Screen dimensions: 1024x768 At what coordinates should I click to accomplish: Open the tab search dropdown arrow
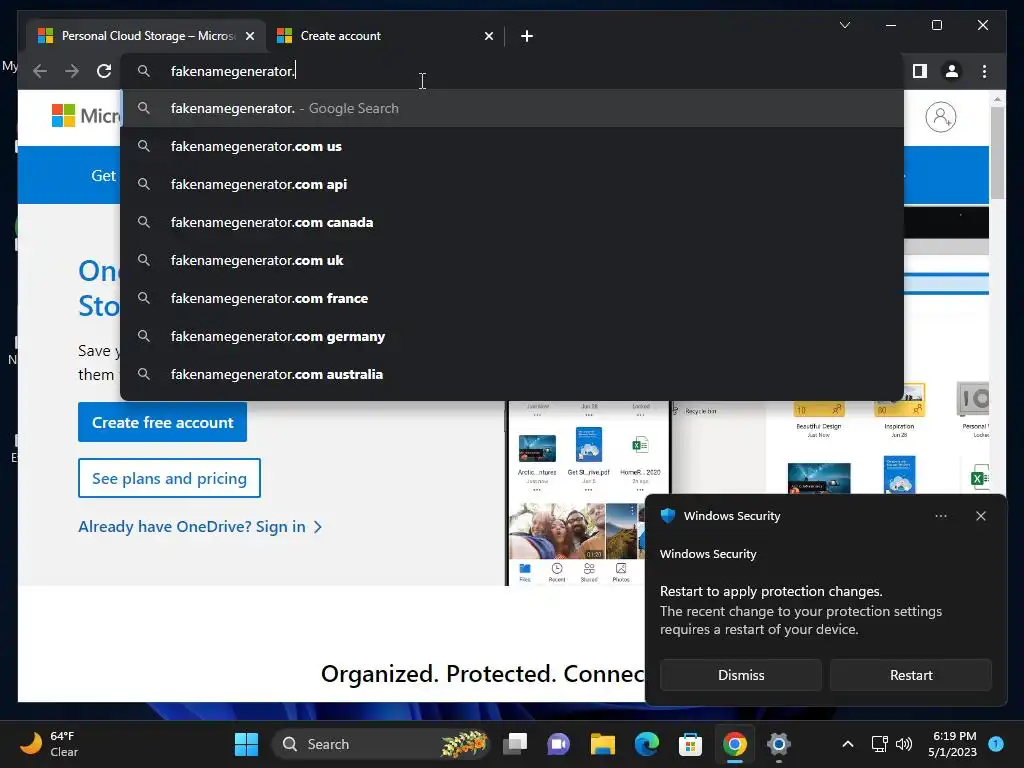(844, 25)
